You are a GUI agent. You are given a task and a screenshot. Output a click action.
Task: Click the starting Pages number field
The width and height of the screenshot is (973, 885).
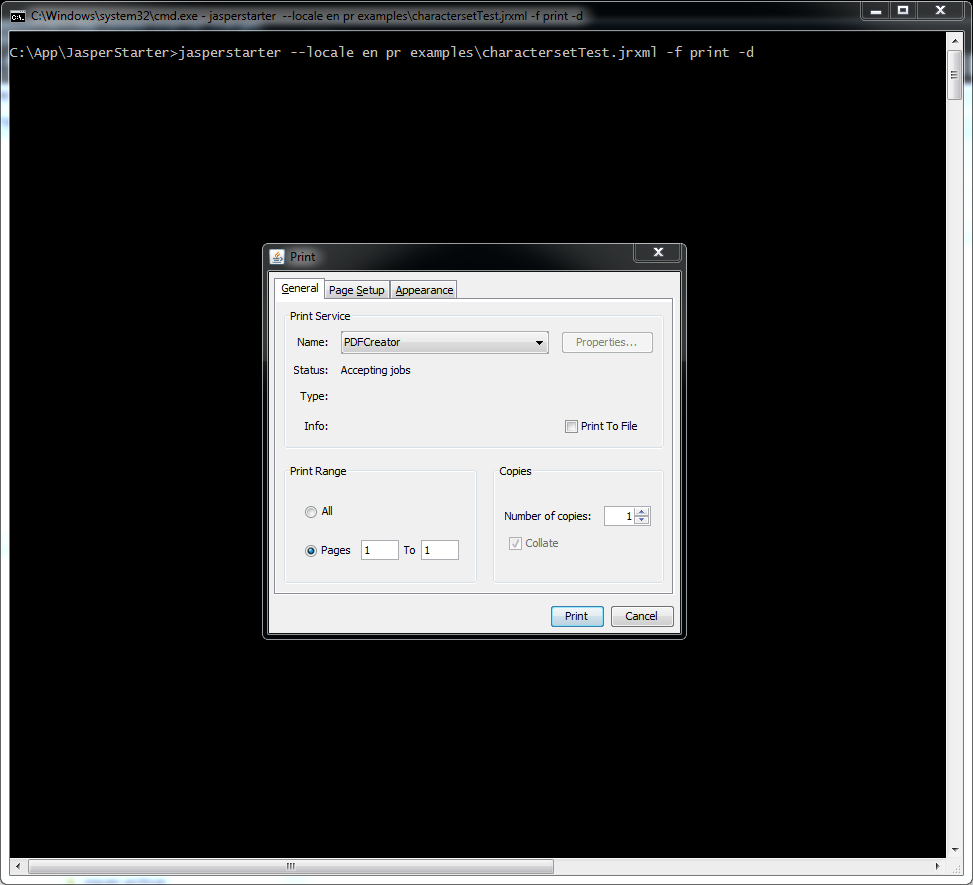click(x=379, y=549)
